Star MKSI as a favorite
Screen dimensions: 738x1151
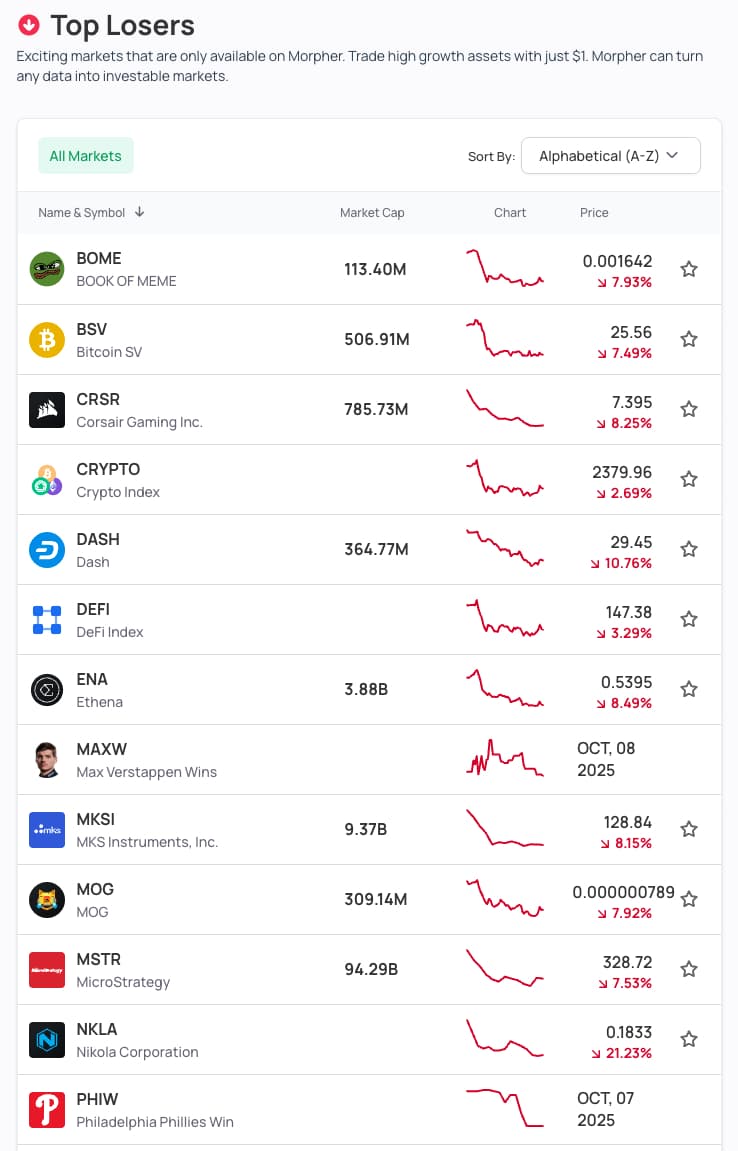click(689, 829)
